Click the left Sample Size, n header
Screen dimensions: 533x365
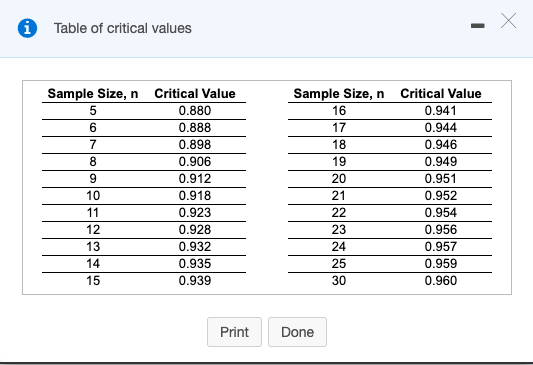point(93,93)
